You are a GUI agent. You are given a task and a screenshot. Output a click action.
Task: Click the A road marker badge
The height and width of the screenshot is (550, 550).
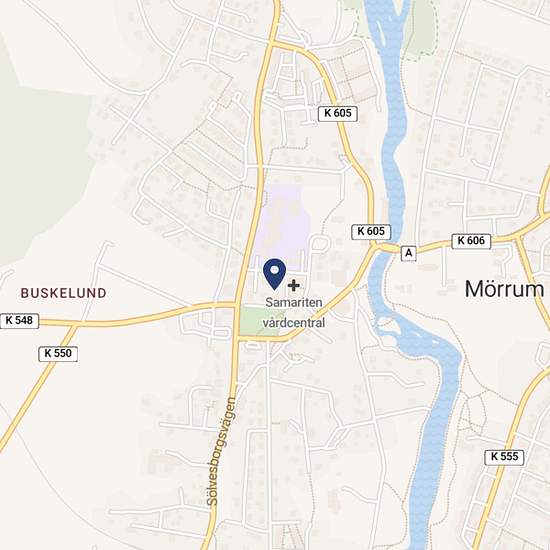coord(408,253)
